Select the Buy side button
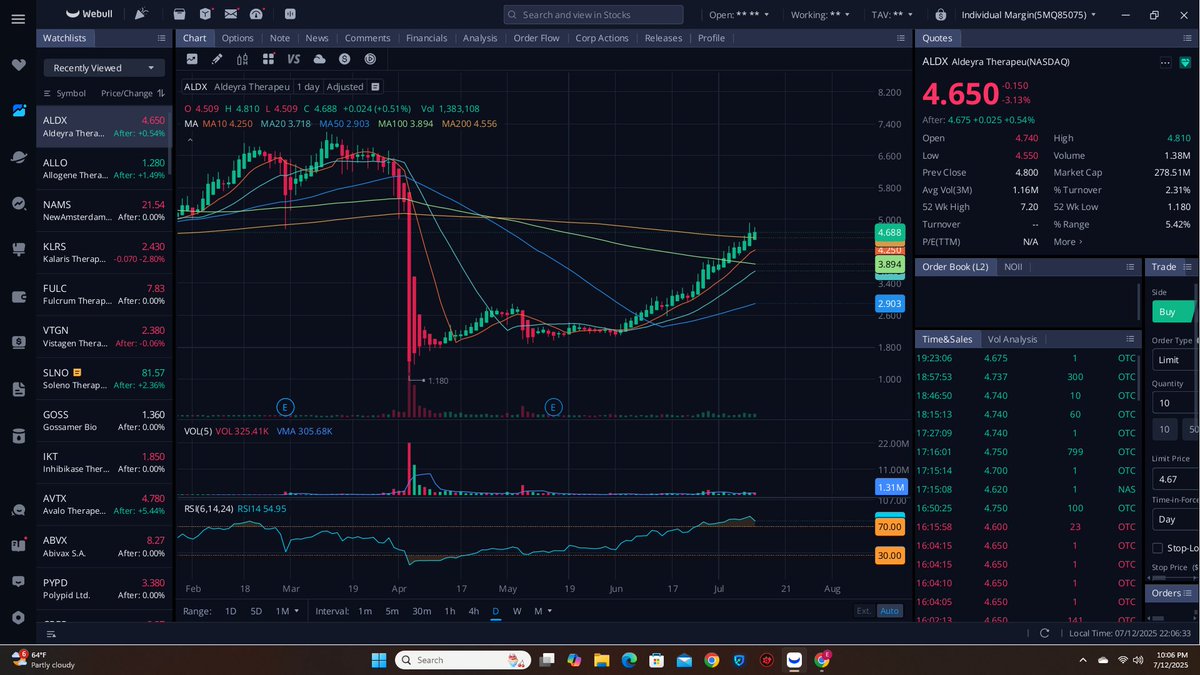The width and height of the screenshot is (1200, 675). [x=1173, y=312]
